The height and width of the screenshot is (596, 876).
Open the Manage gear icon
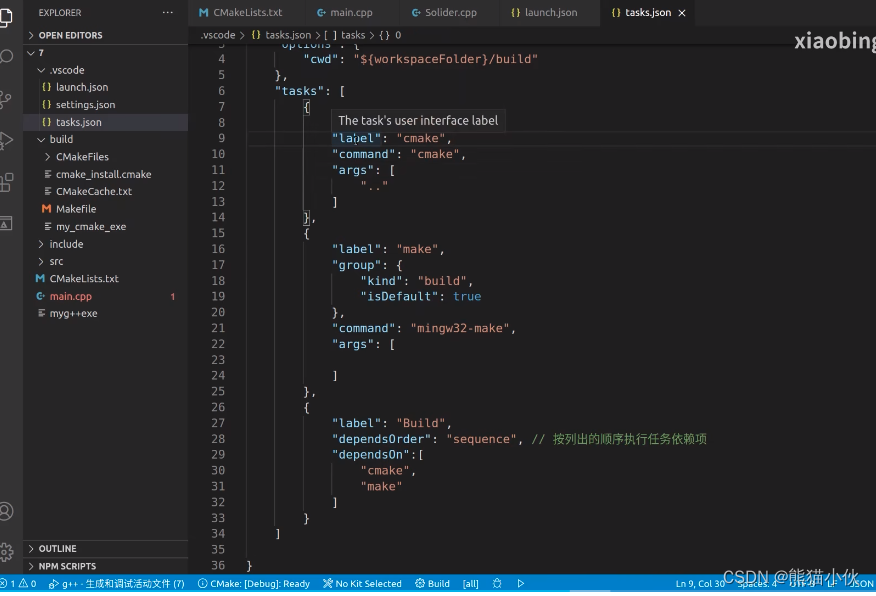tap(6, 552)
